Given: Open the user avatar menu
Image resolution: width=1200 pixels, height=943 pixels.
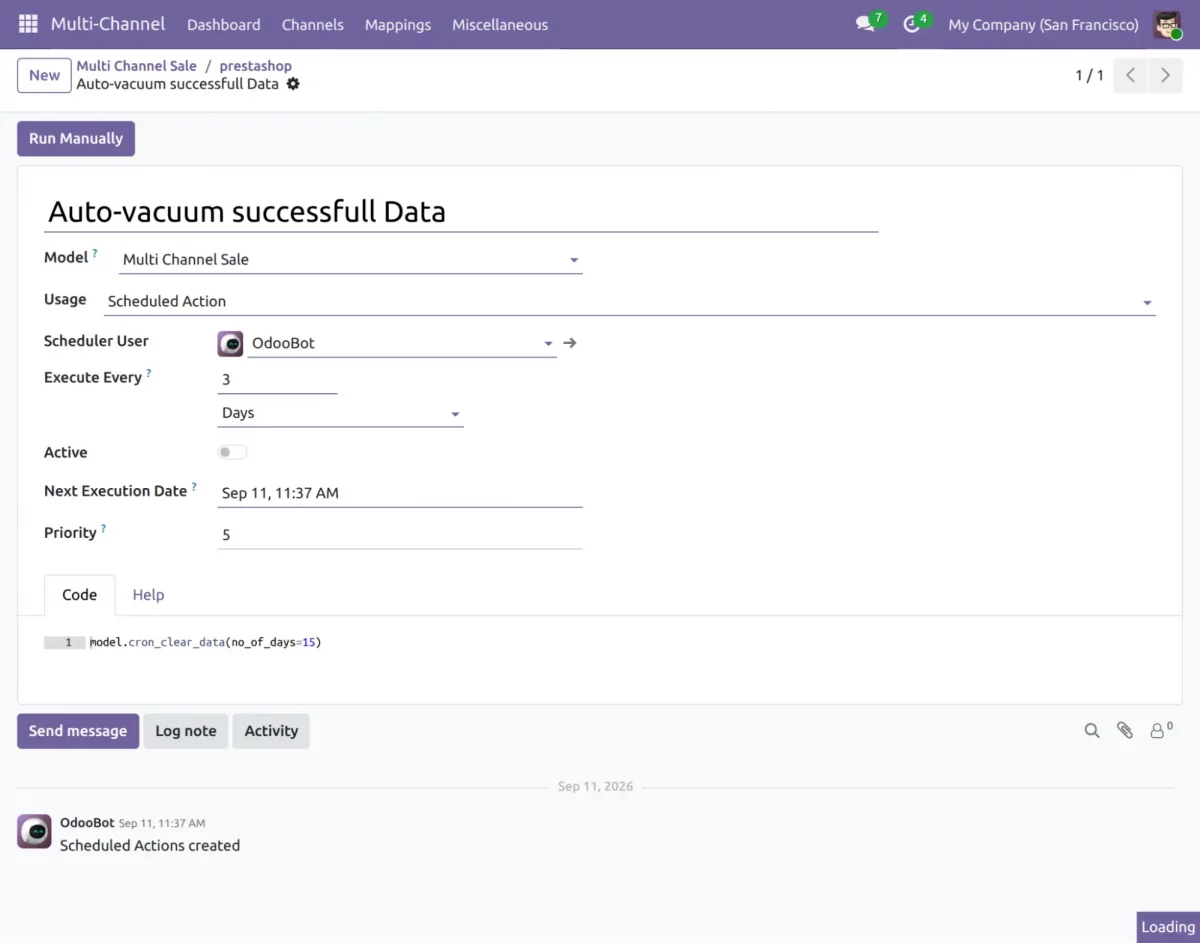Looking at the screenshot, I should (x=1168, y=24).
